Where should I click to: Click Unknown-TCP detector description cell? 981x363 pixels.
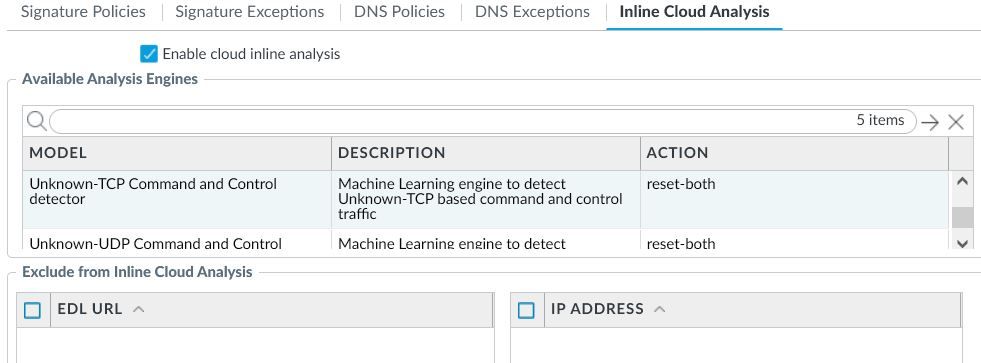coord(485,200)
